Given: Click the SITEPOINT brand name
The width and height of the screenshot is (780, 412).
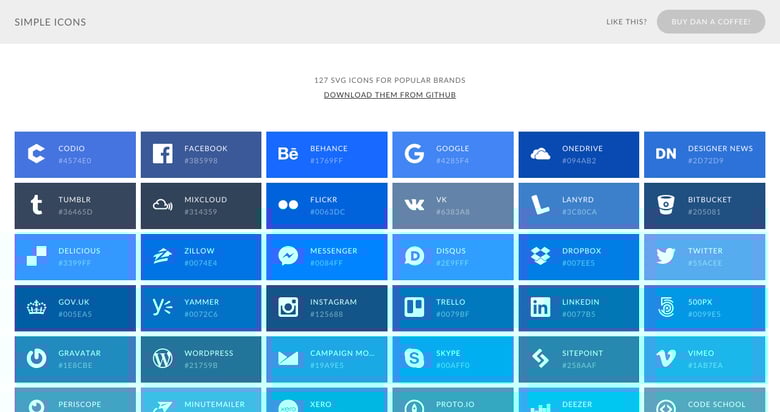Looking at the screenshot, I should (x=583, y=353).
